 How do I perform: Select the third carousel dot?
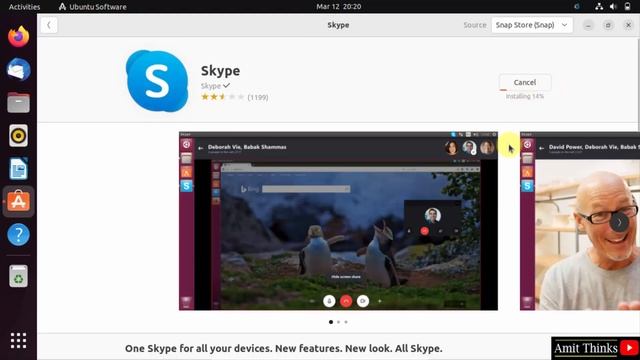pos(346,322)
